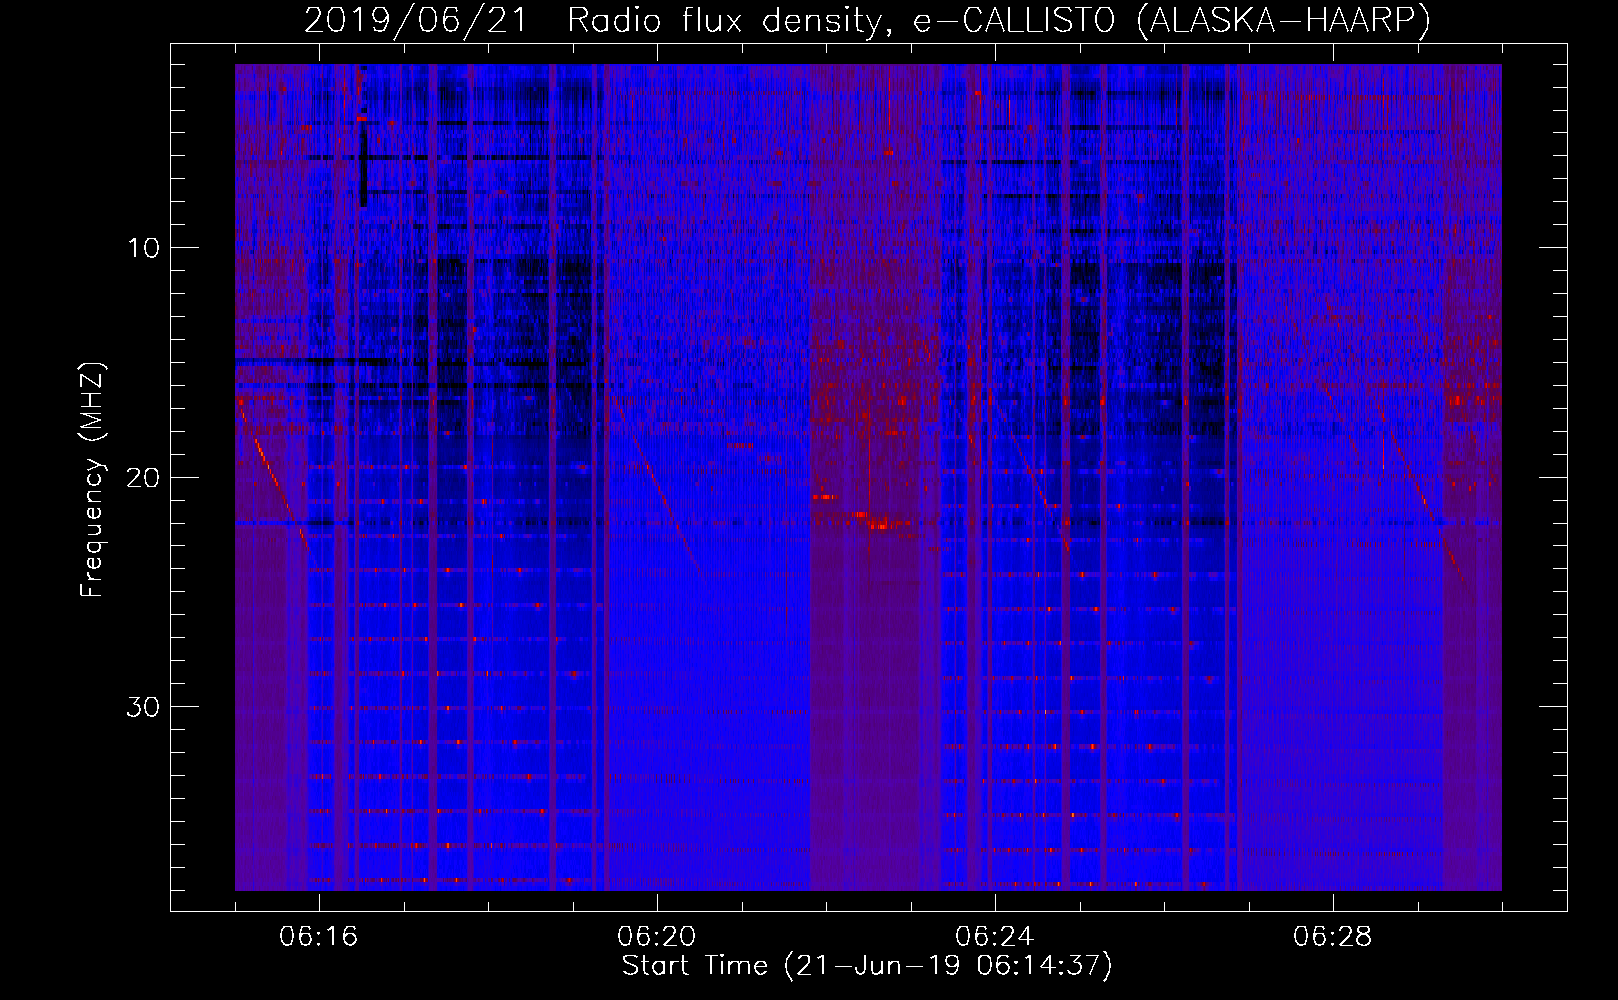Viewport: 1618px width, 1000px height.
Task: Click the '06:16' time tick label
Action: pyautogui.click(x=319, y=937)
